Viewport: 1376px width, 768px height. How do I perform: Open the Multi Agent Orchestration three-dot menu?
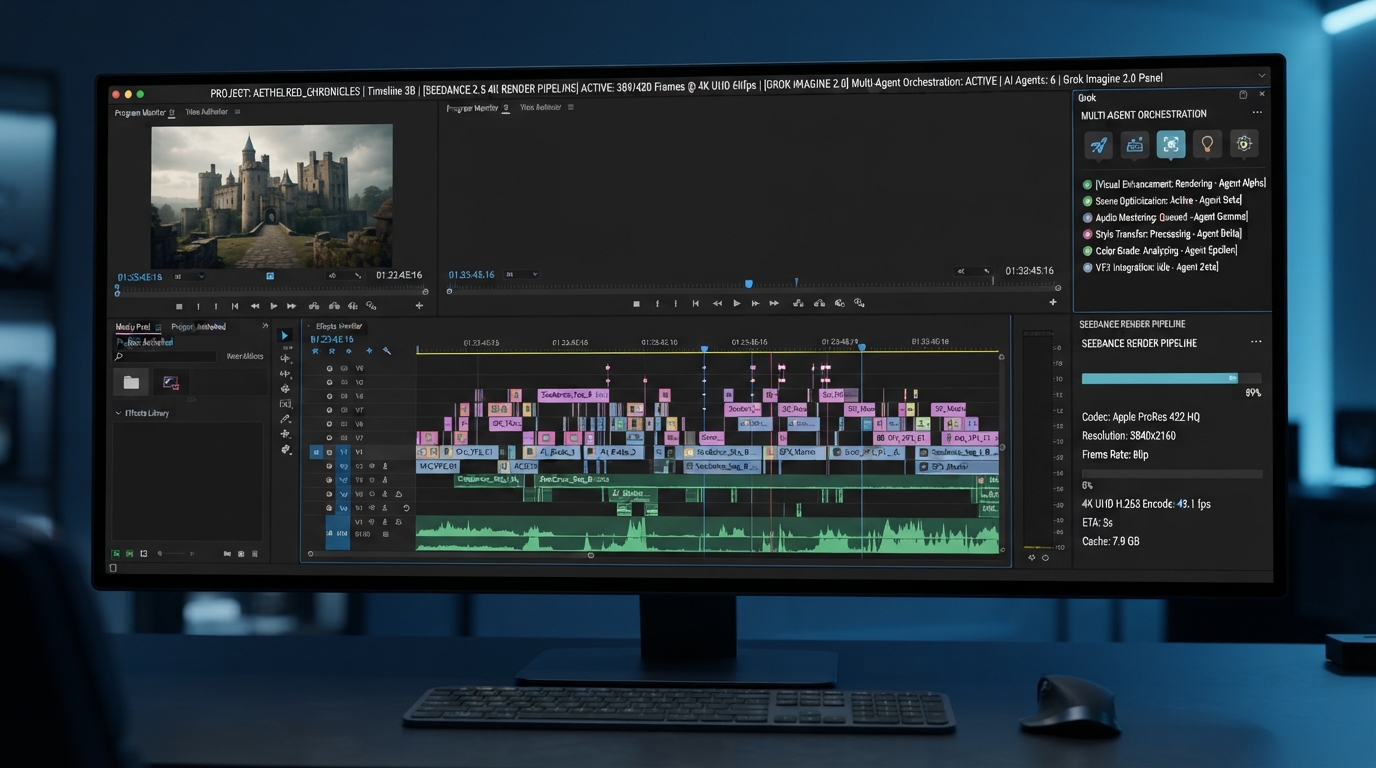1257,113
